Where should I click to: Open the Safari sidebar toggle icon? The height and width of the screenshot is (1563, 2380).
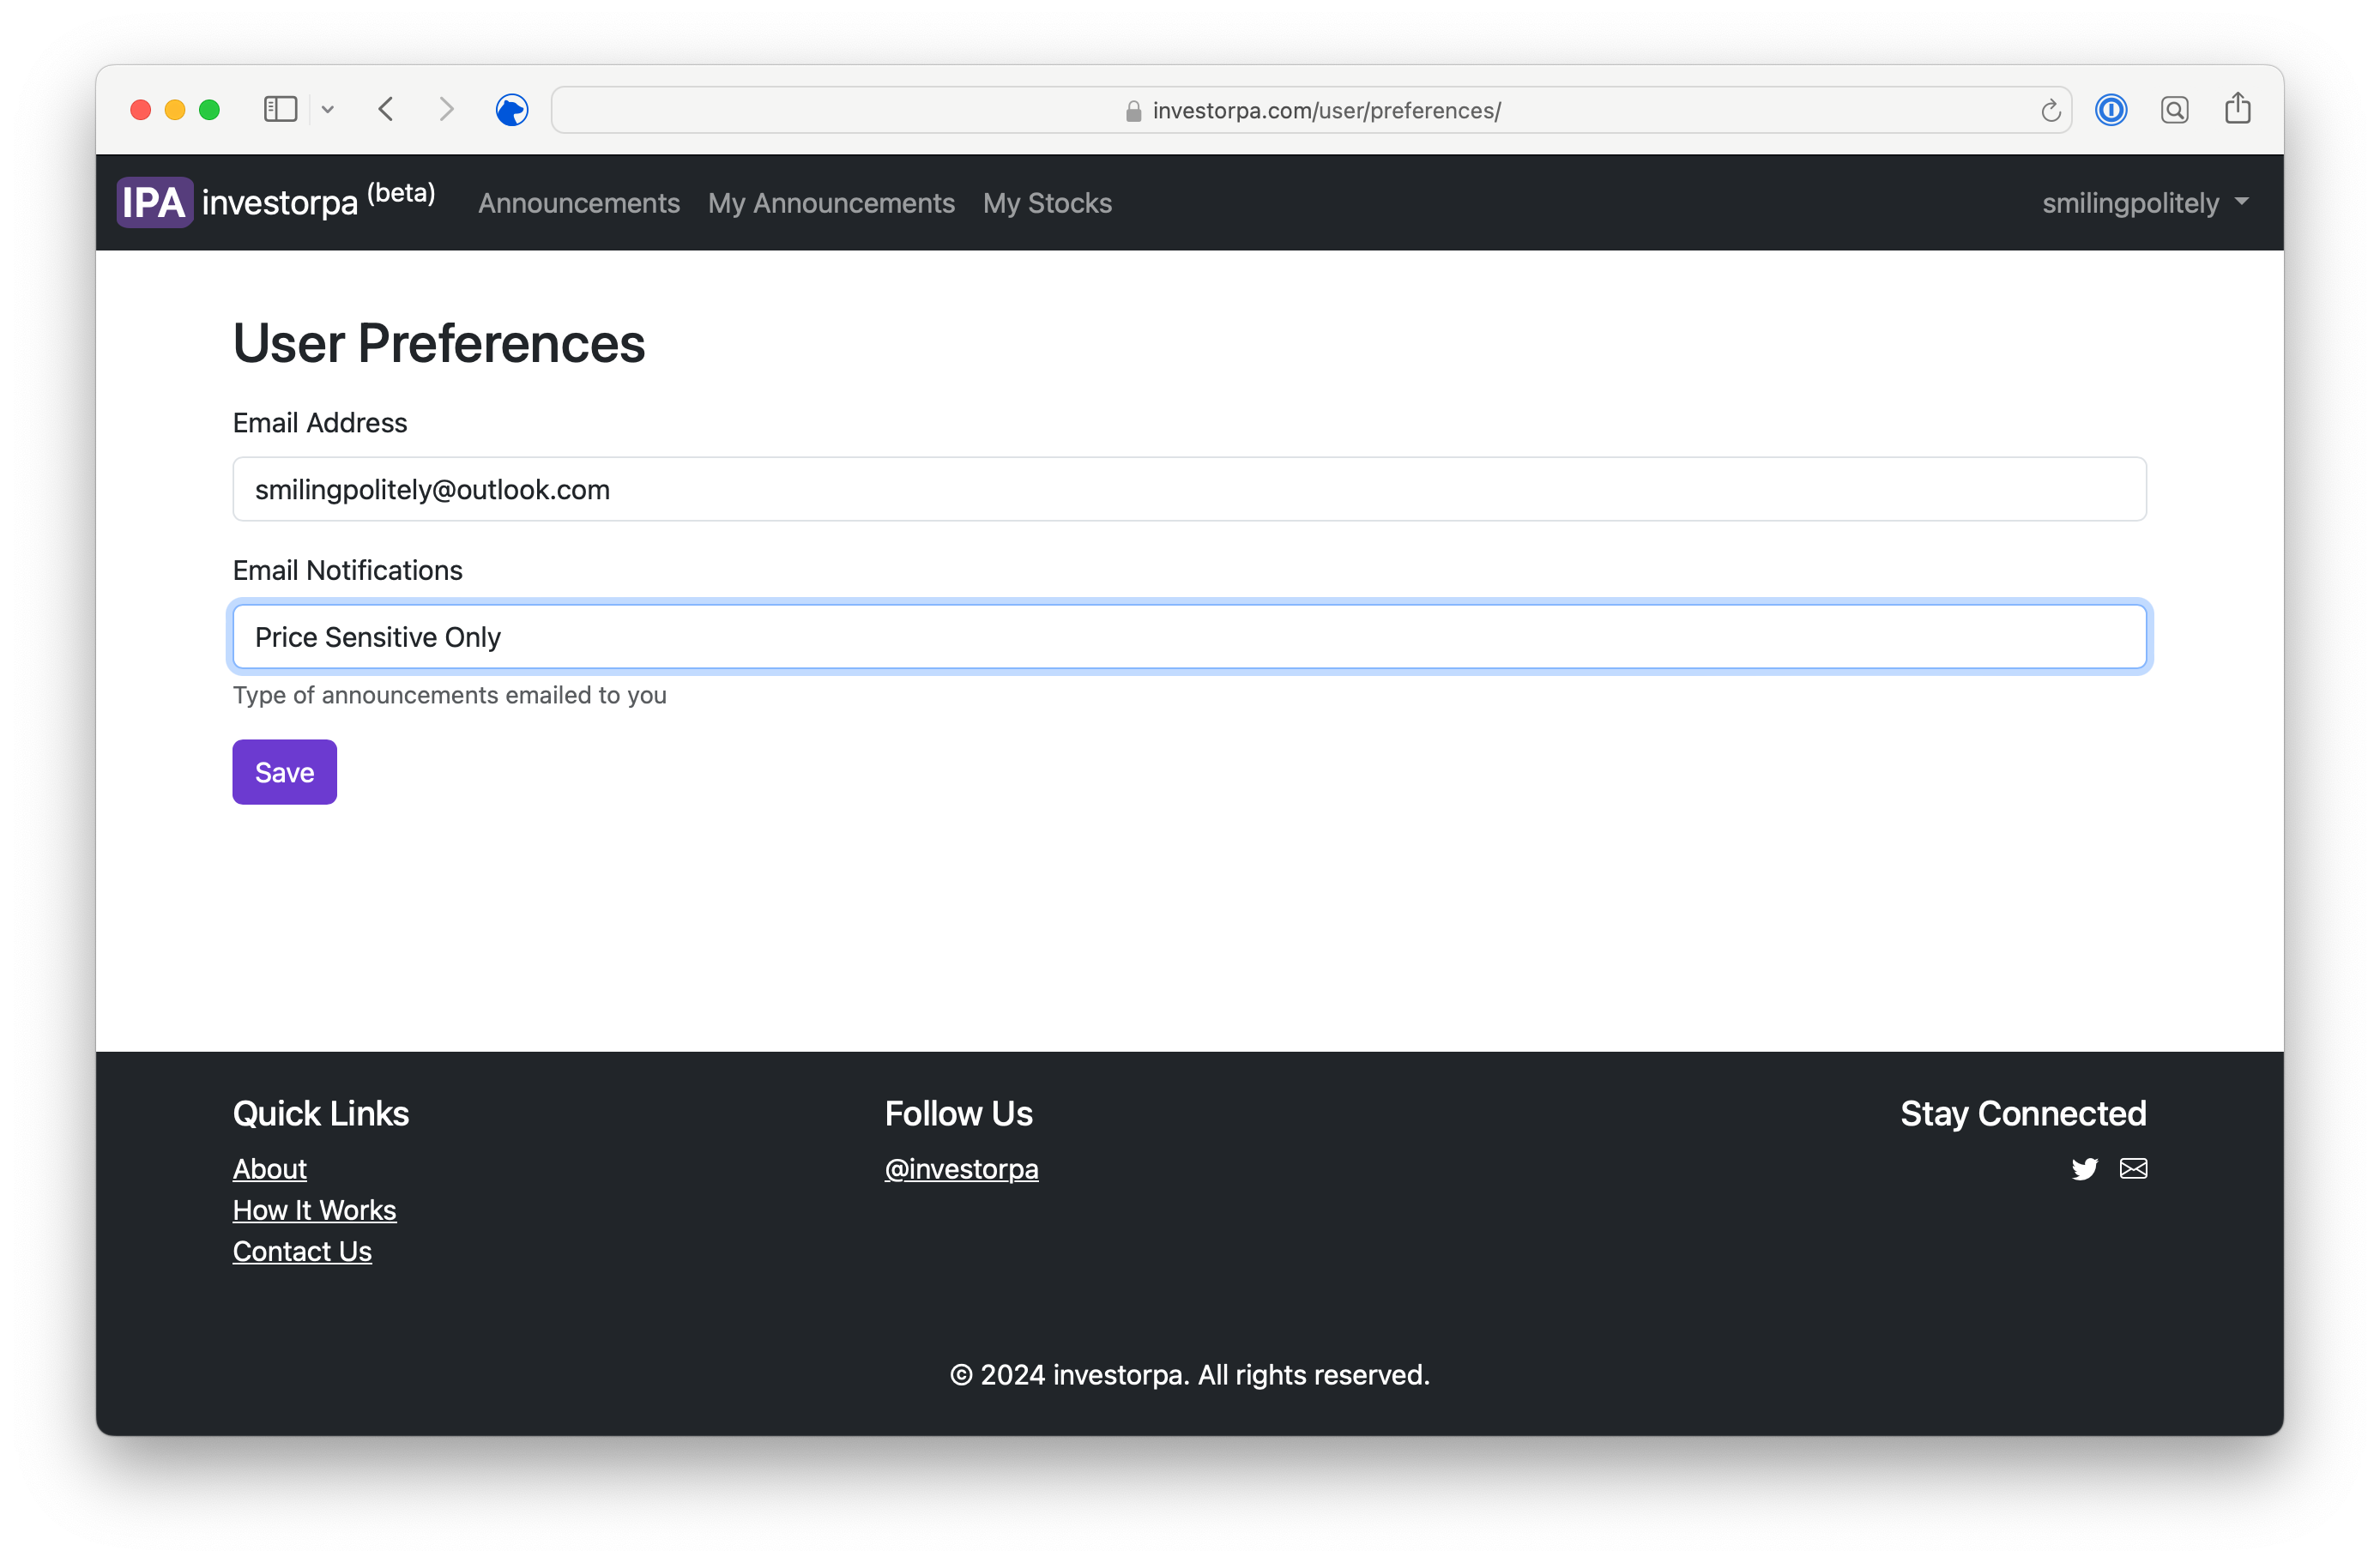click(x=280, y=109)
